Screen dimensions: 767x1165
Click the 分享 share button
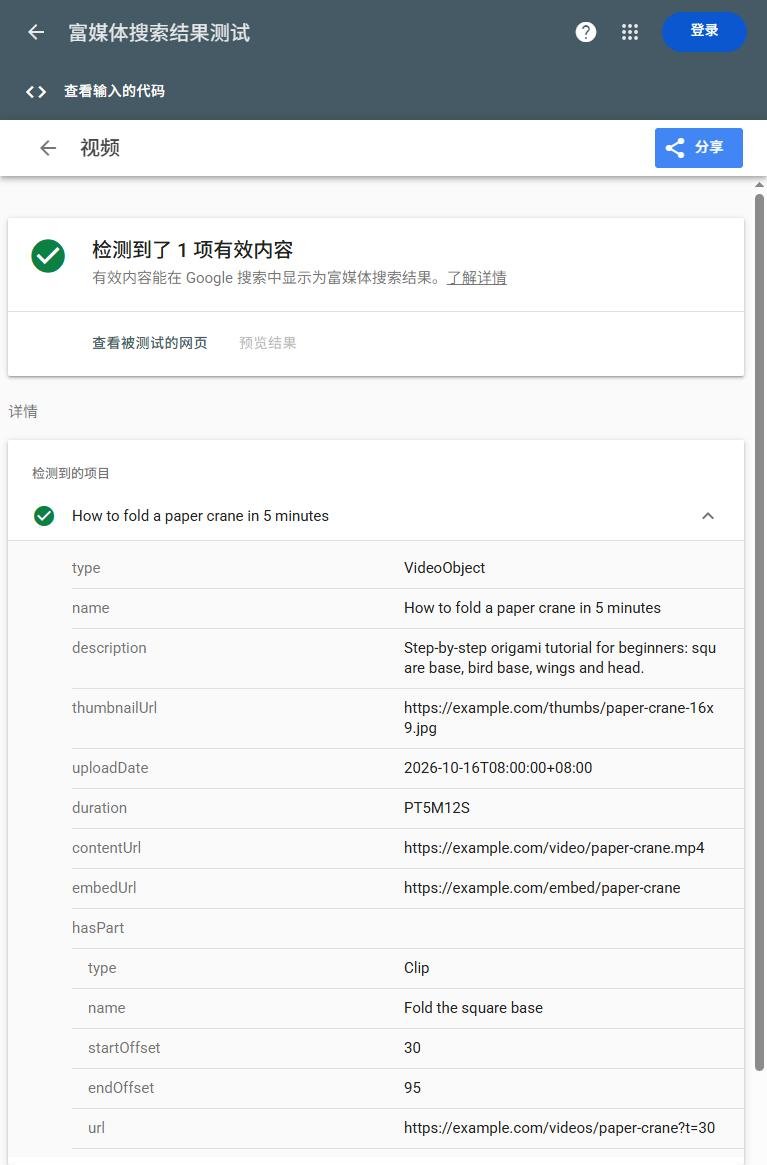699,148
